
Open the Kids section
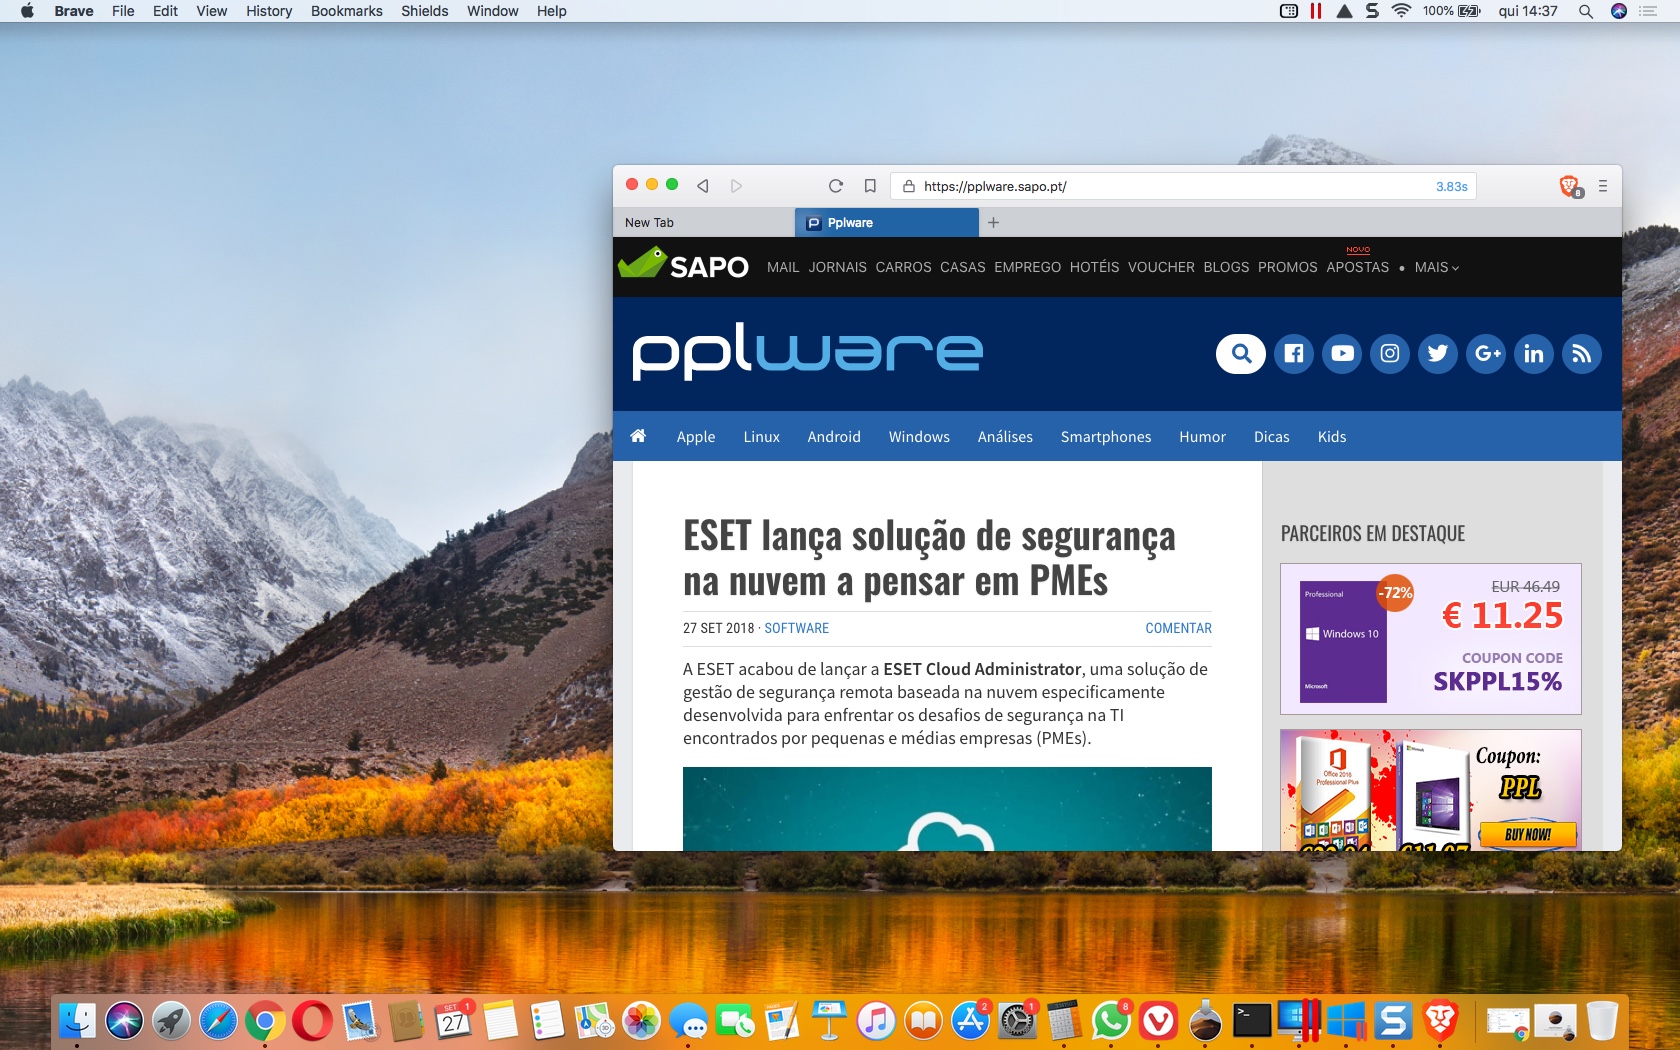click(x=1332, y=437)
